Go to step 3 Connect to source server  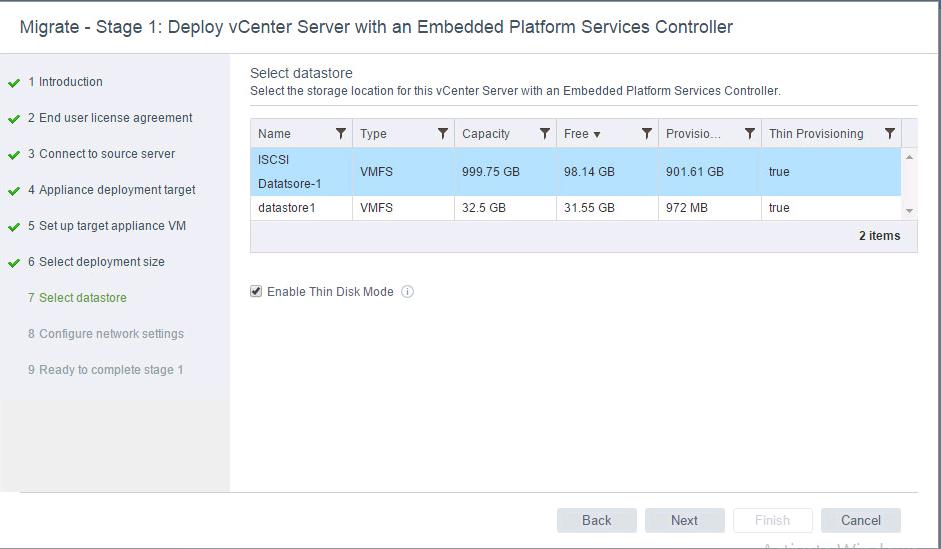click(x=101, y=154)
